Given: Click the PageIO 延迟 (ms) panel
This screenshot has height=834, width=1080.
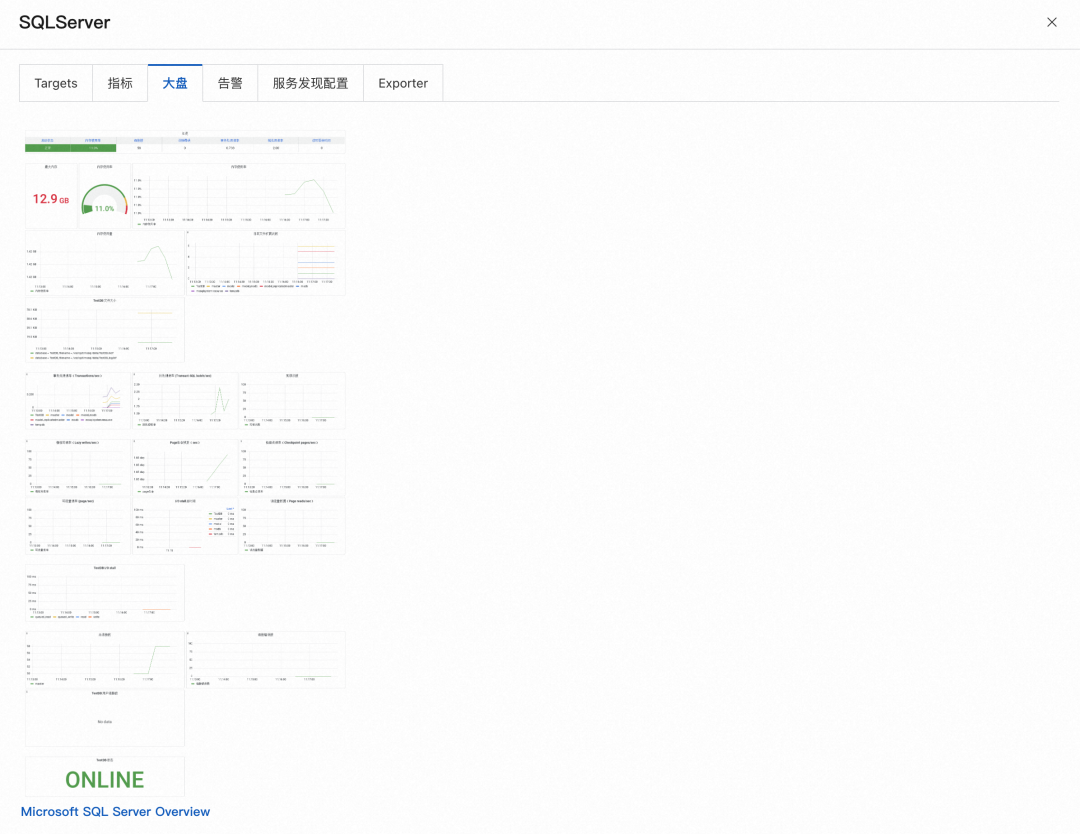Looking at the screenshot, I should pos(185,465).
